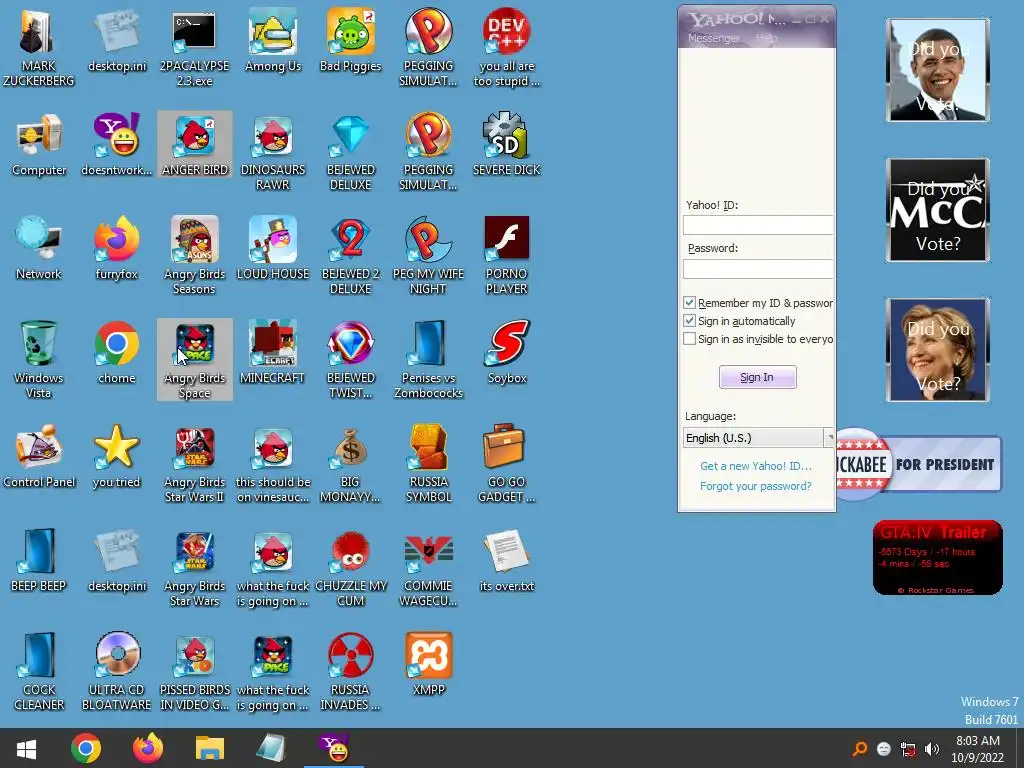Select the Control Panel desktop icon
Screen dimensions: 1024x768
click(39, 457)
